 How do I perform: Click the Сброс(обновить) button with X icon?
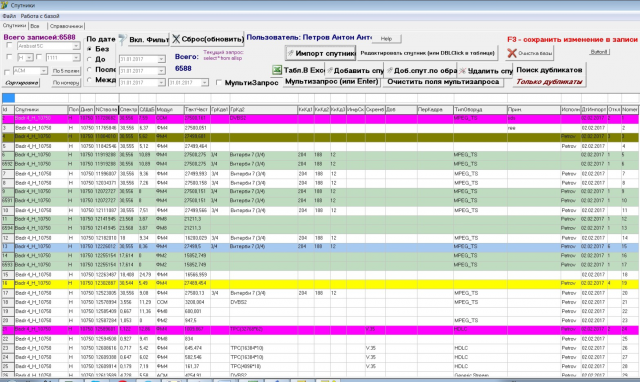pyautogui.click(x=207, y=39)
